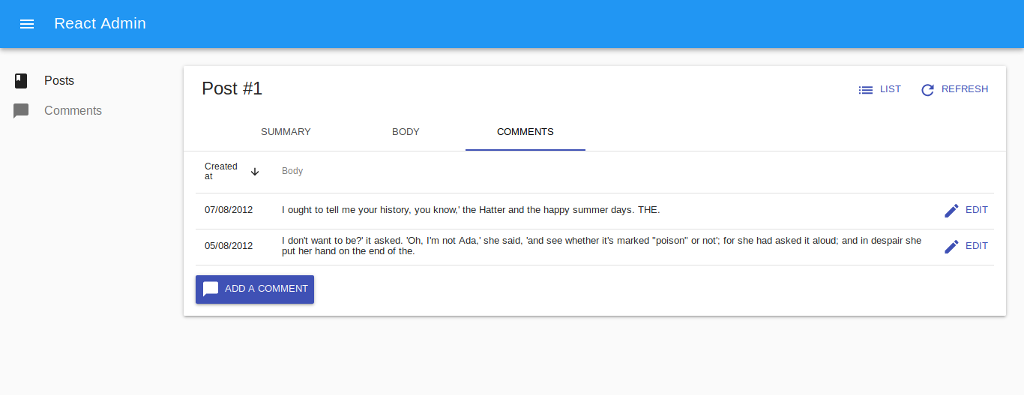Click the circular Refresh arrow icon

click(x=927, y=90)
